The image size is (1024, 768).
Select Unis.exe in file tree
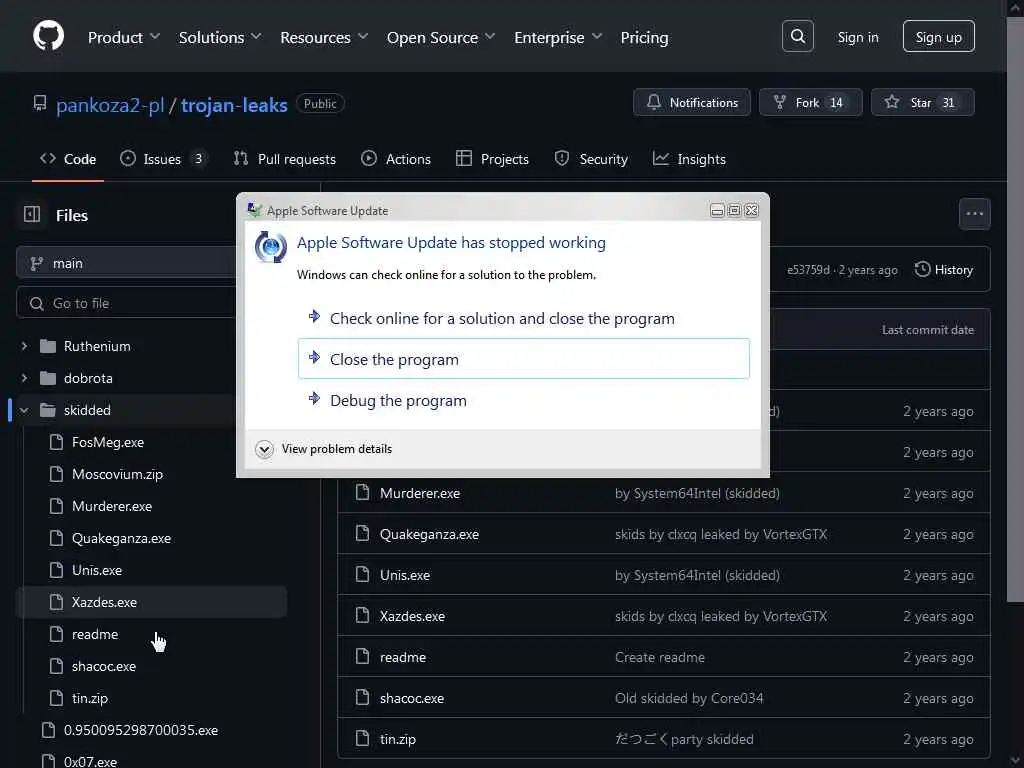97,570
